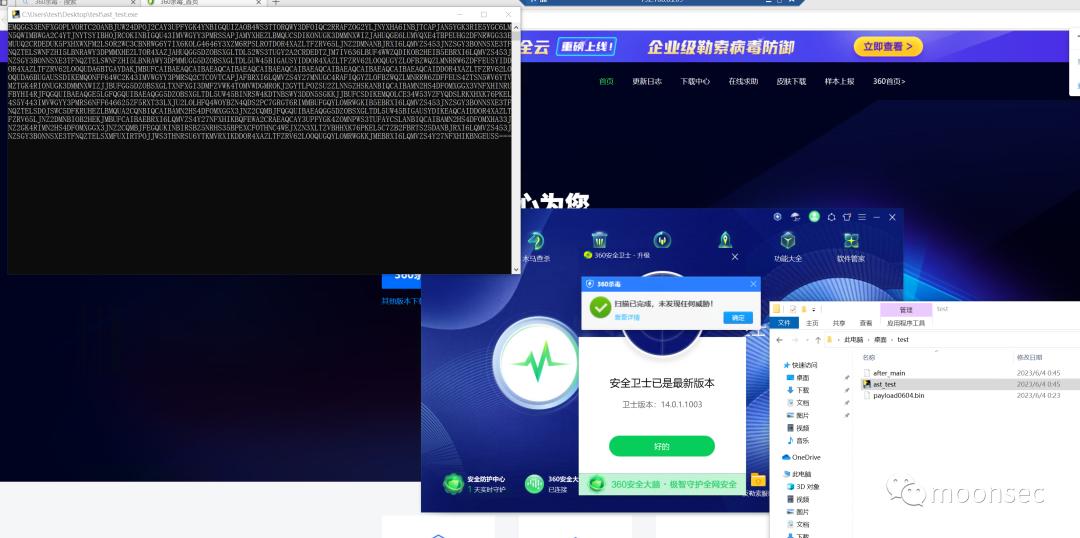The image size is (1080, 538).
Task: Close the 360安全卫士 升级 dialog
Action: 734,256
